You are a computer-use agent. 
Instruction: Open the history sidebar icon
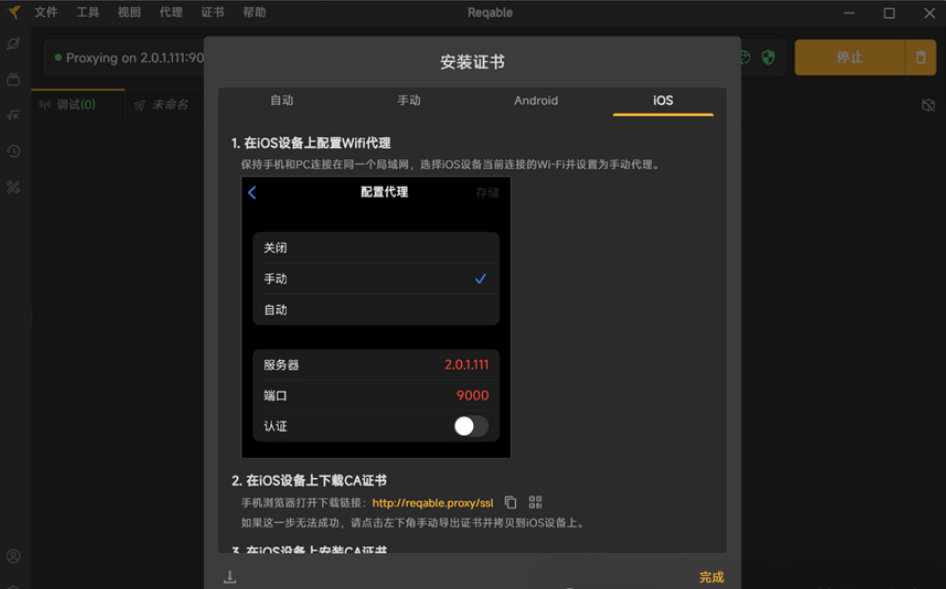click(x=13, y=151)
